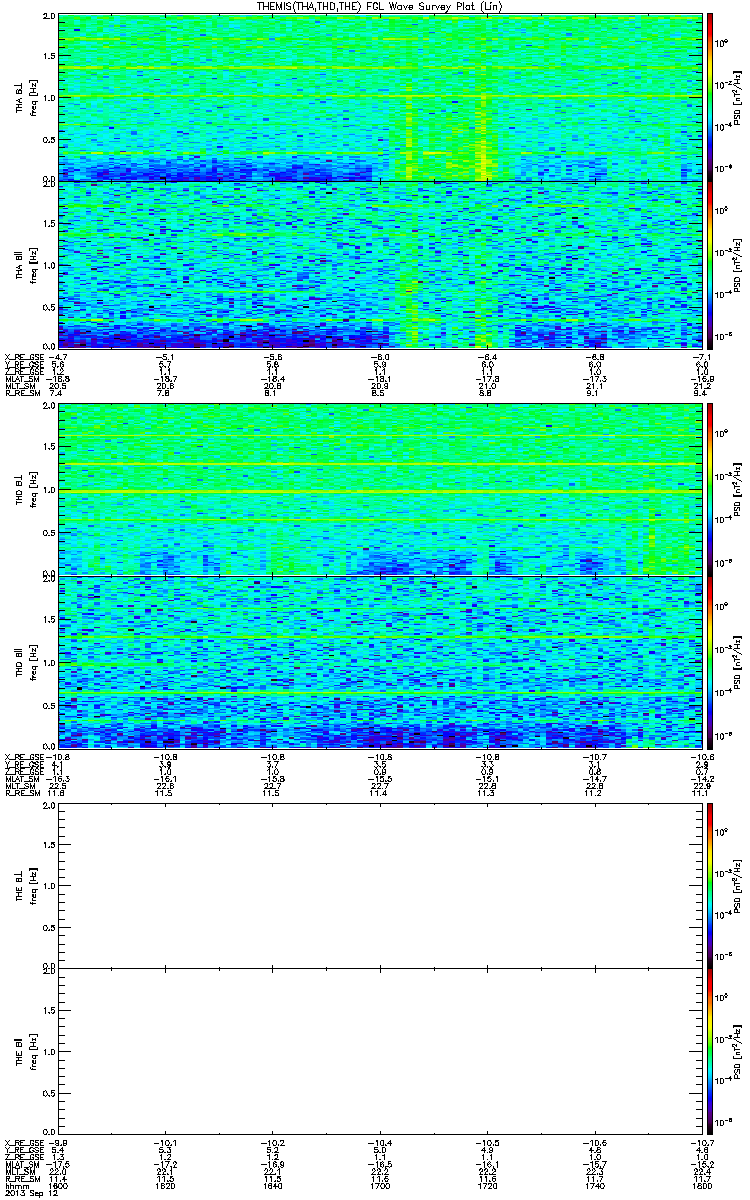This screenshot has width=750, height=1200.
Task: Click the 'THE B⊥ freq [Hz]' axis label
Action: 24,885
